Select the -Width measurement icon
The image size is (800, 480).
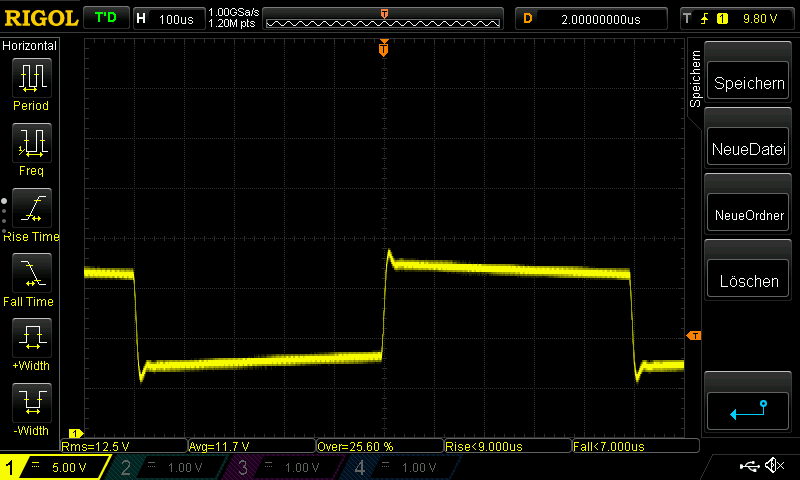tap(30, 403)
